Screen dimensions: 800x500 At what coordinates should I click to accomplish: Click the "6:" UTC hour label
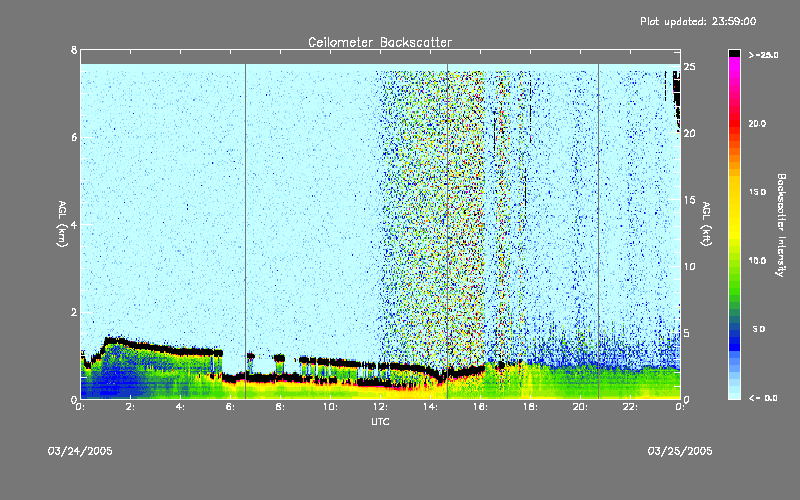click(230, 407)
